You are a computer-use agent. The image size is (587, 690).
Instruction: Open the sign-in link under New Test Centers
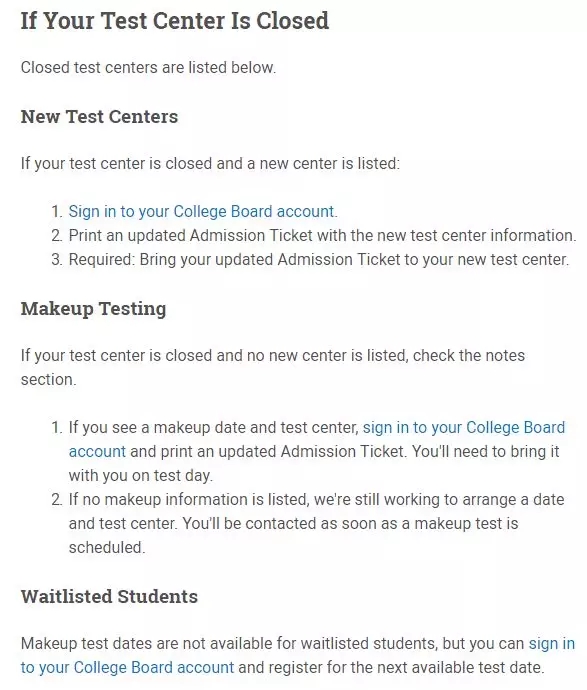pos(201,212)
